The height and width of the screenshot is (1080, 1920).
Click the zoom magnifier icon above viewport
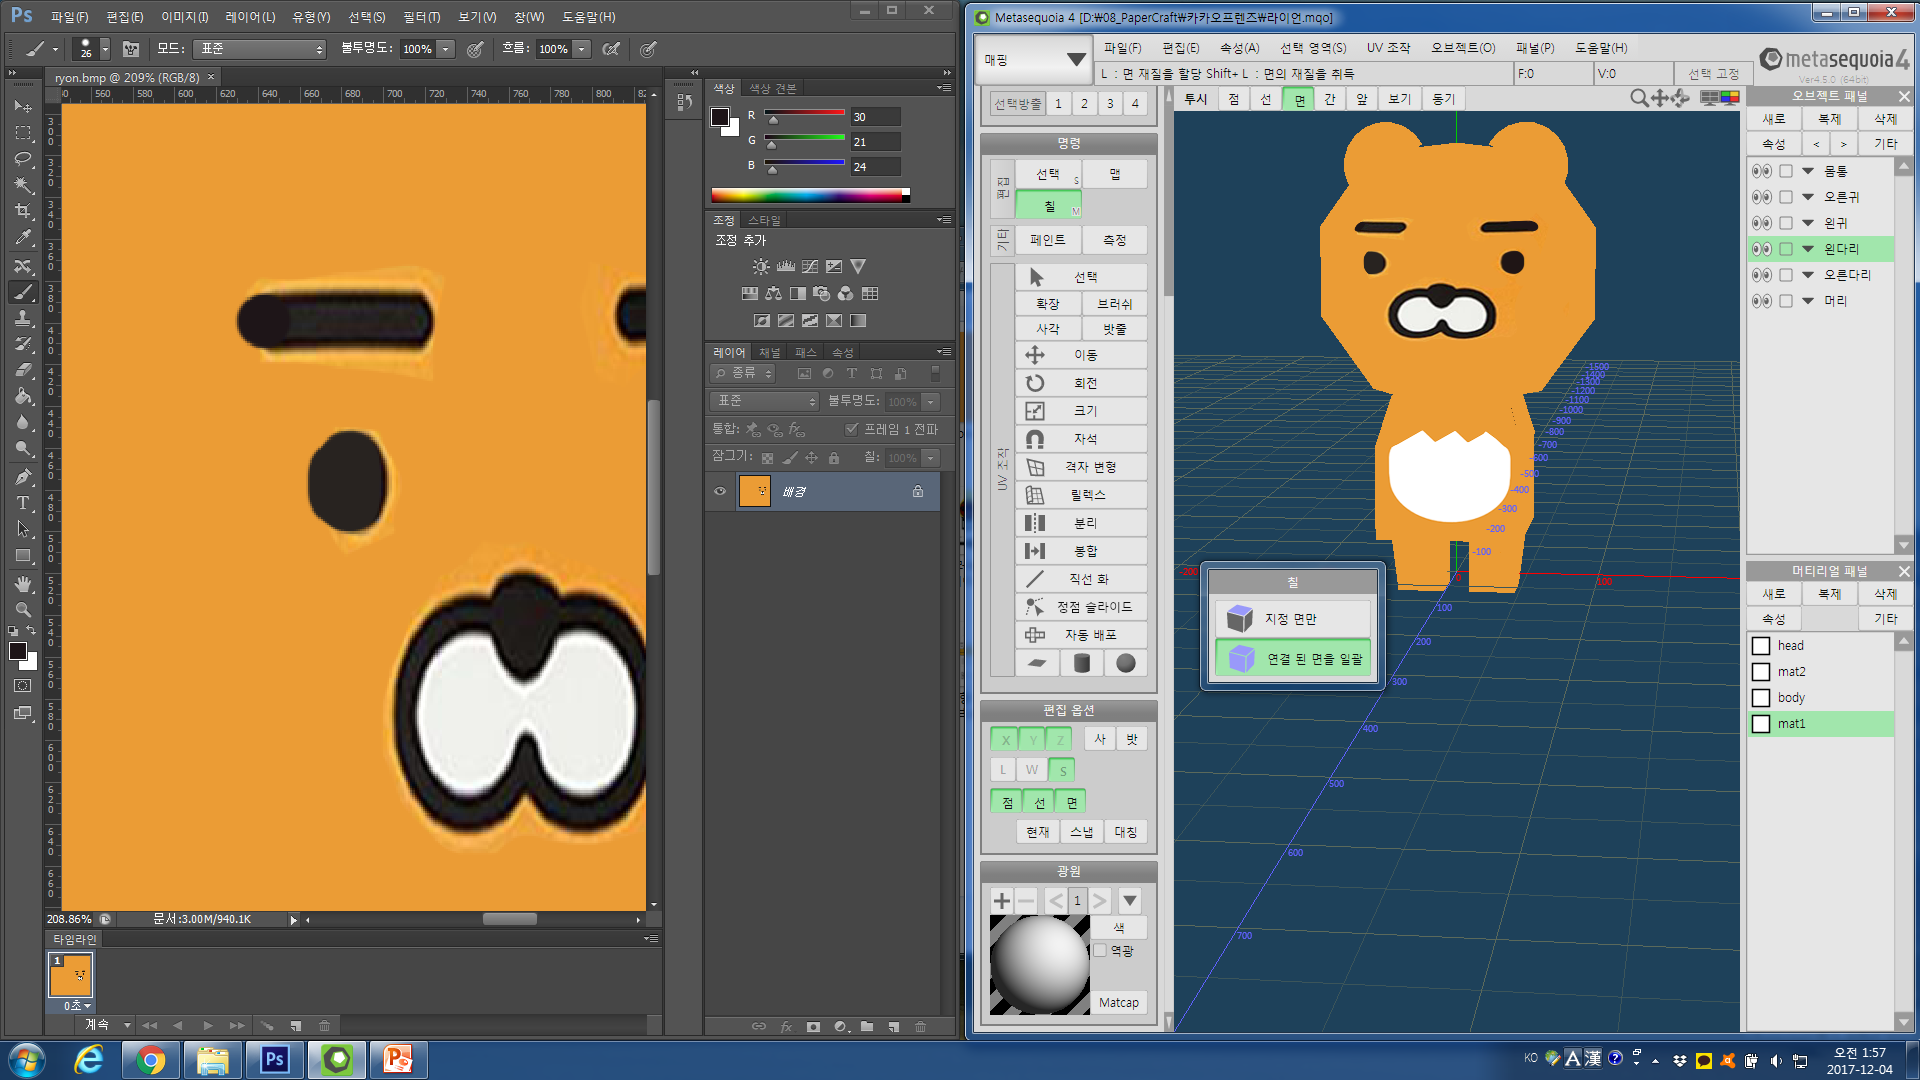[x=1639, y=98]
